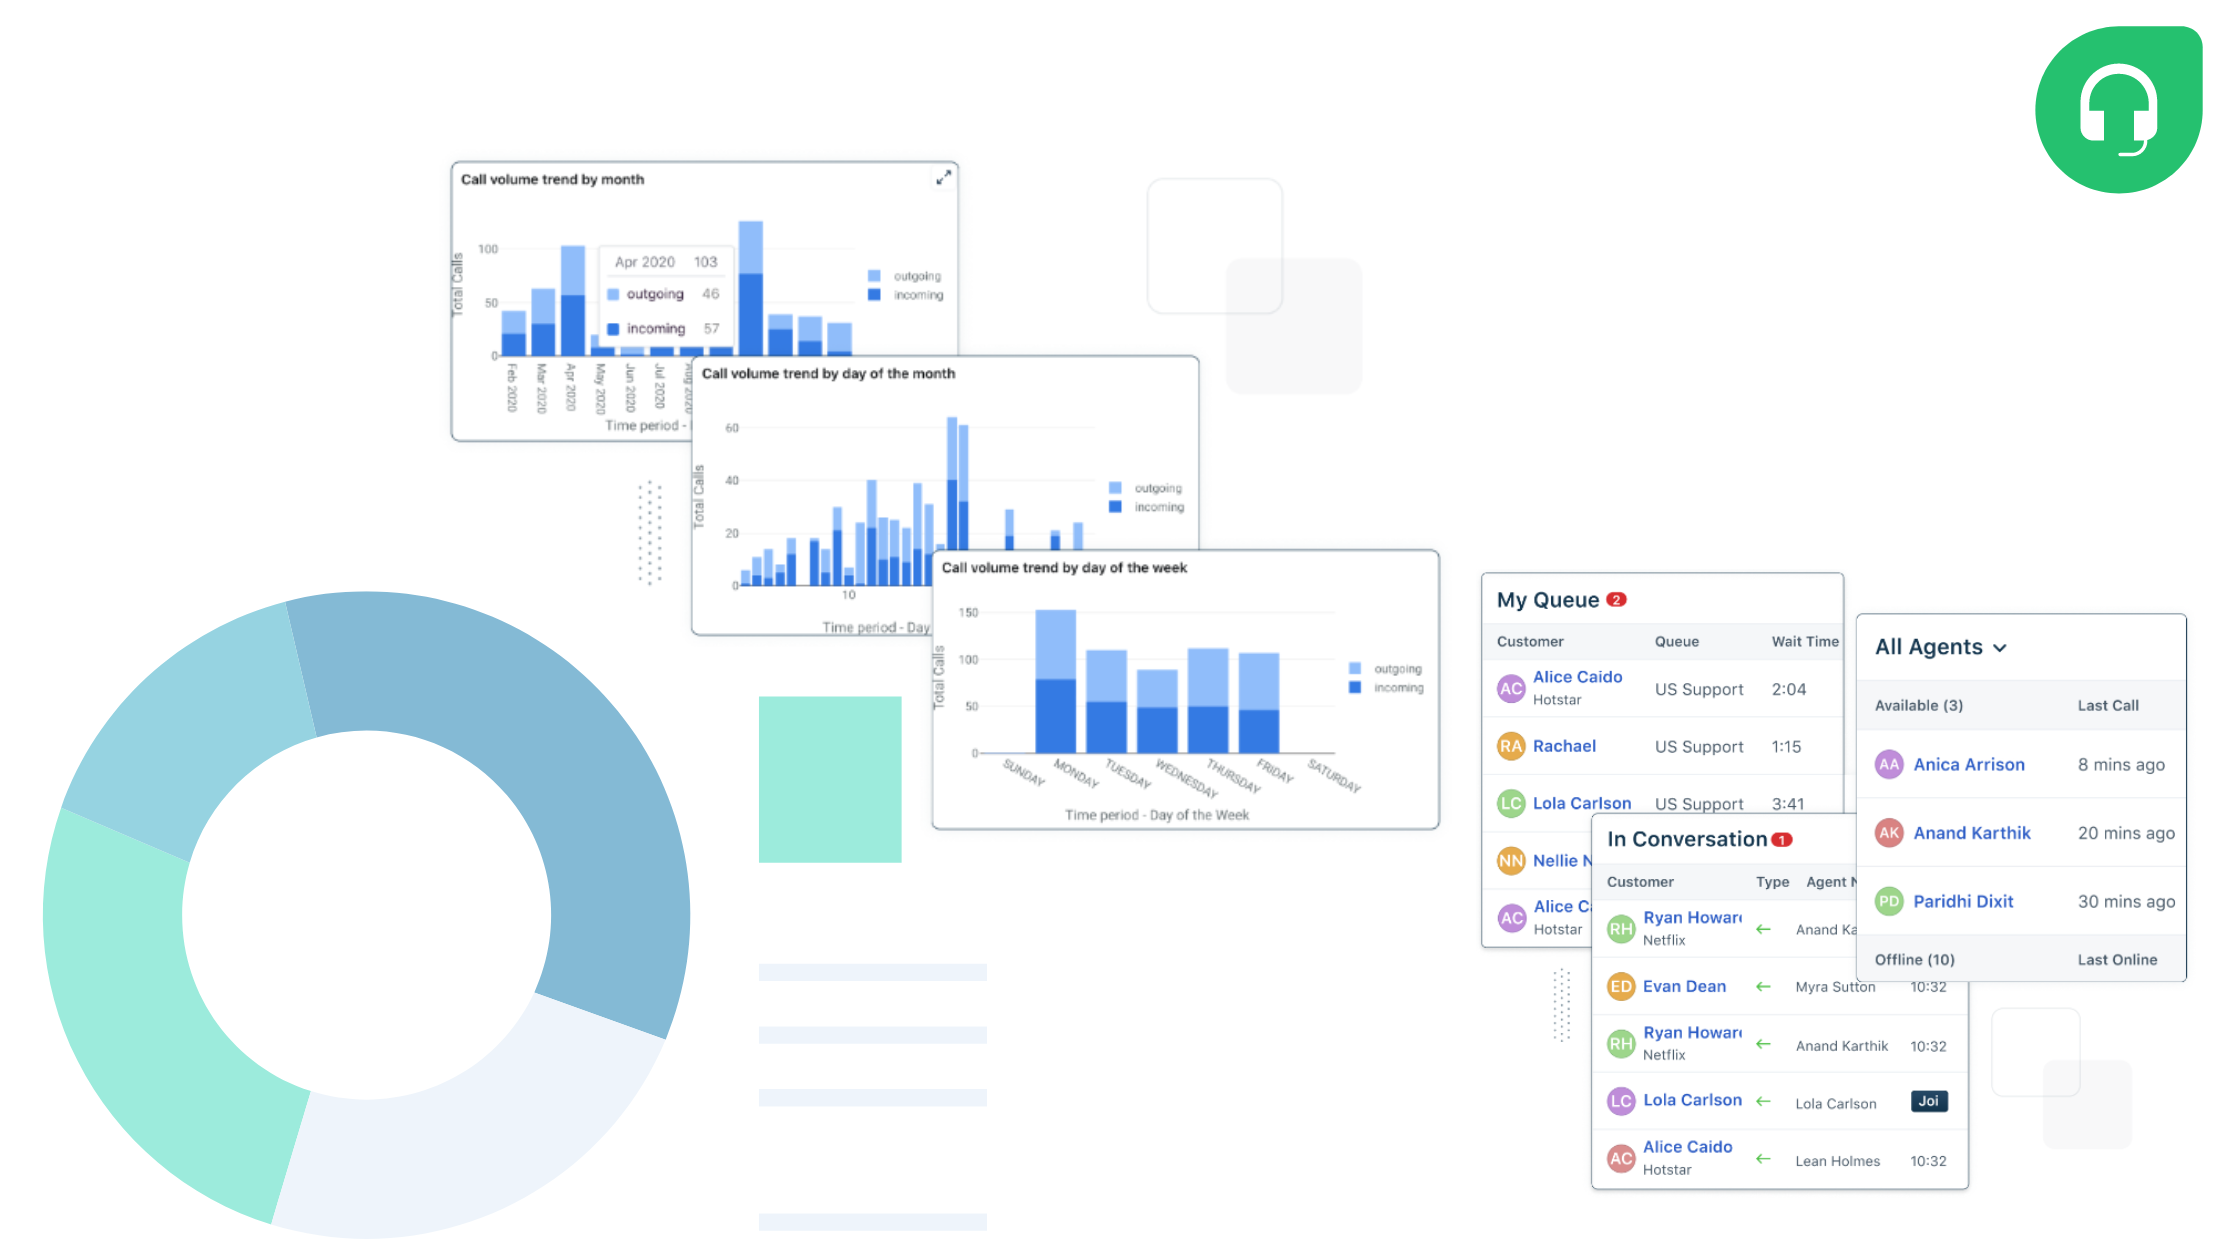Open the All Agents dropdown chevron

pyautogui.click(x=1999, y=648)
